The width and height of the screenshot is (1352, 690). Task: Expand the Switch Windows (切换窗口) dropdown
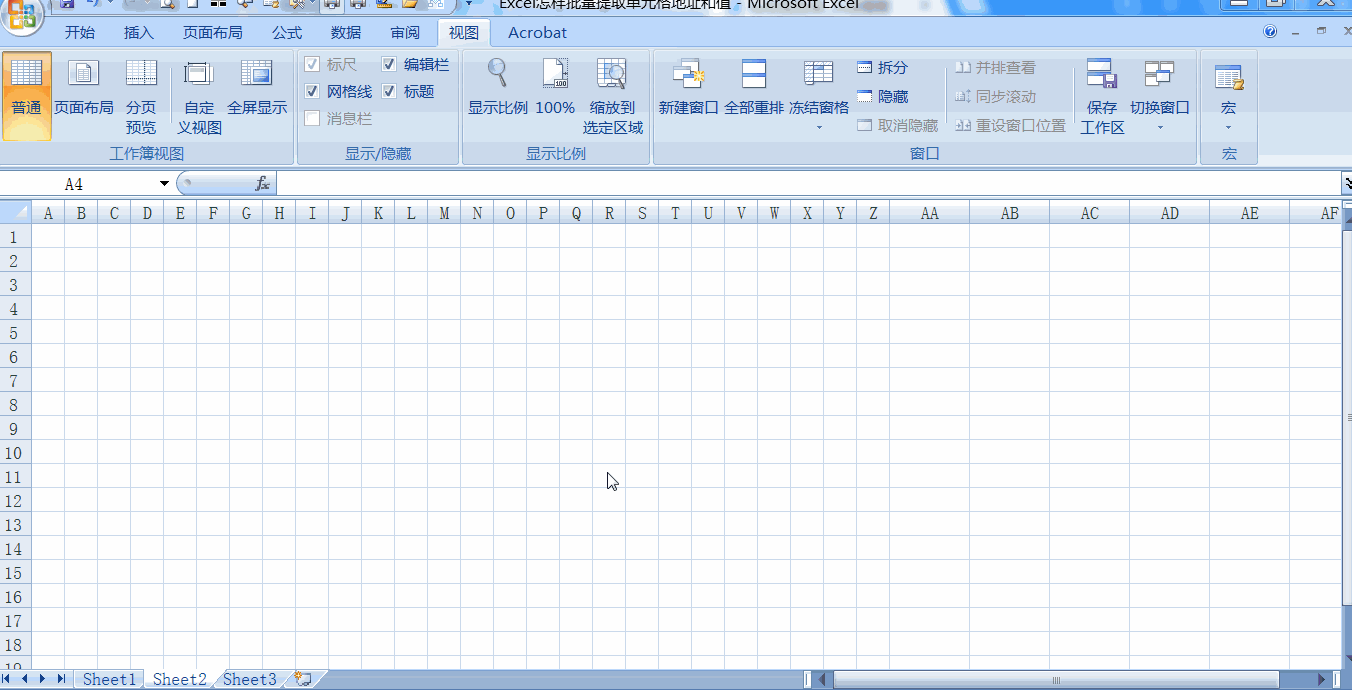click(x=1160, y=127)
